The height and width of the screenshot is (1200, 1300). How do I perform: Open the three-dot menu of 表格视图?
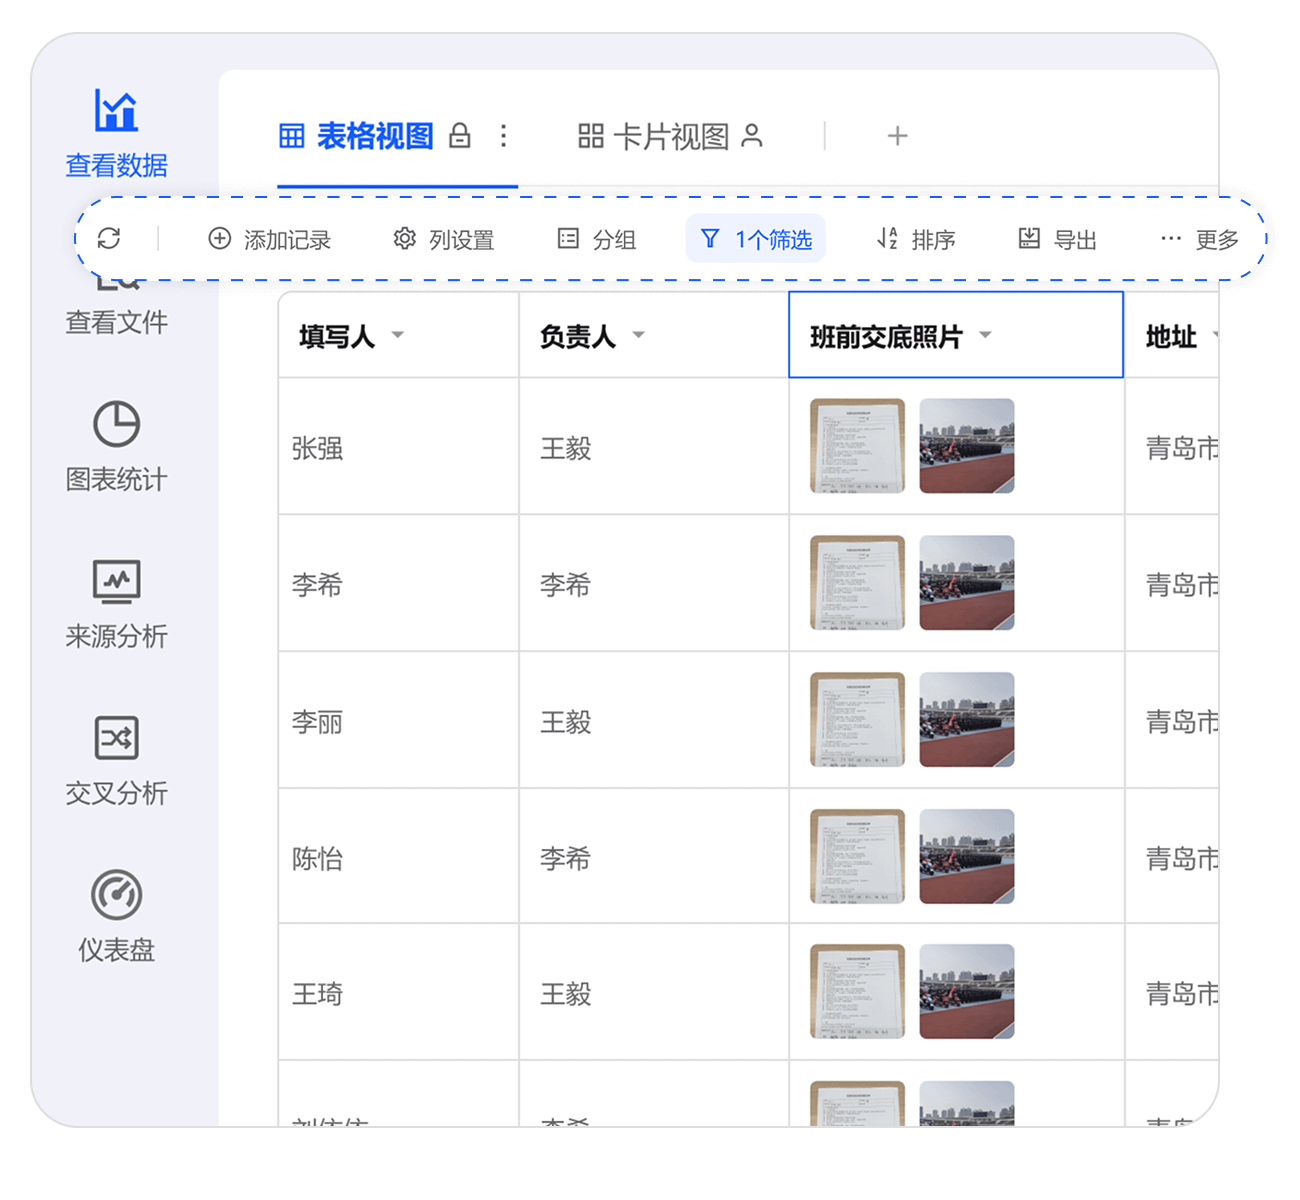pos(504,136)
